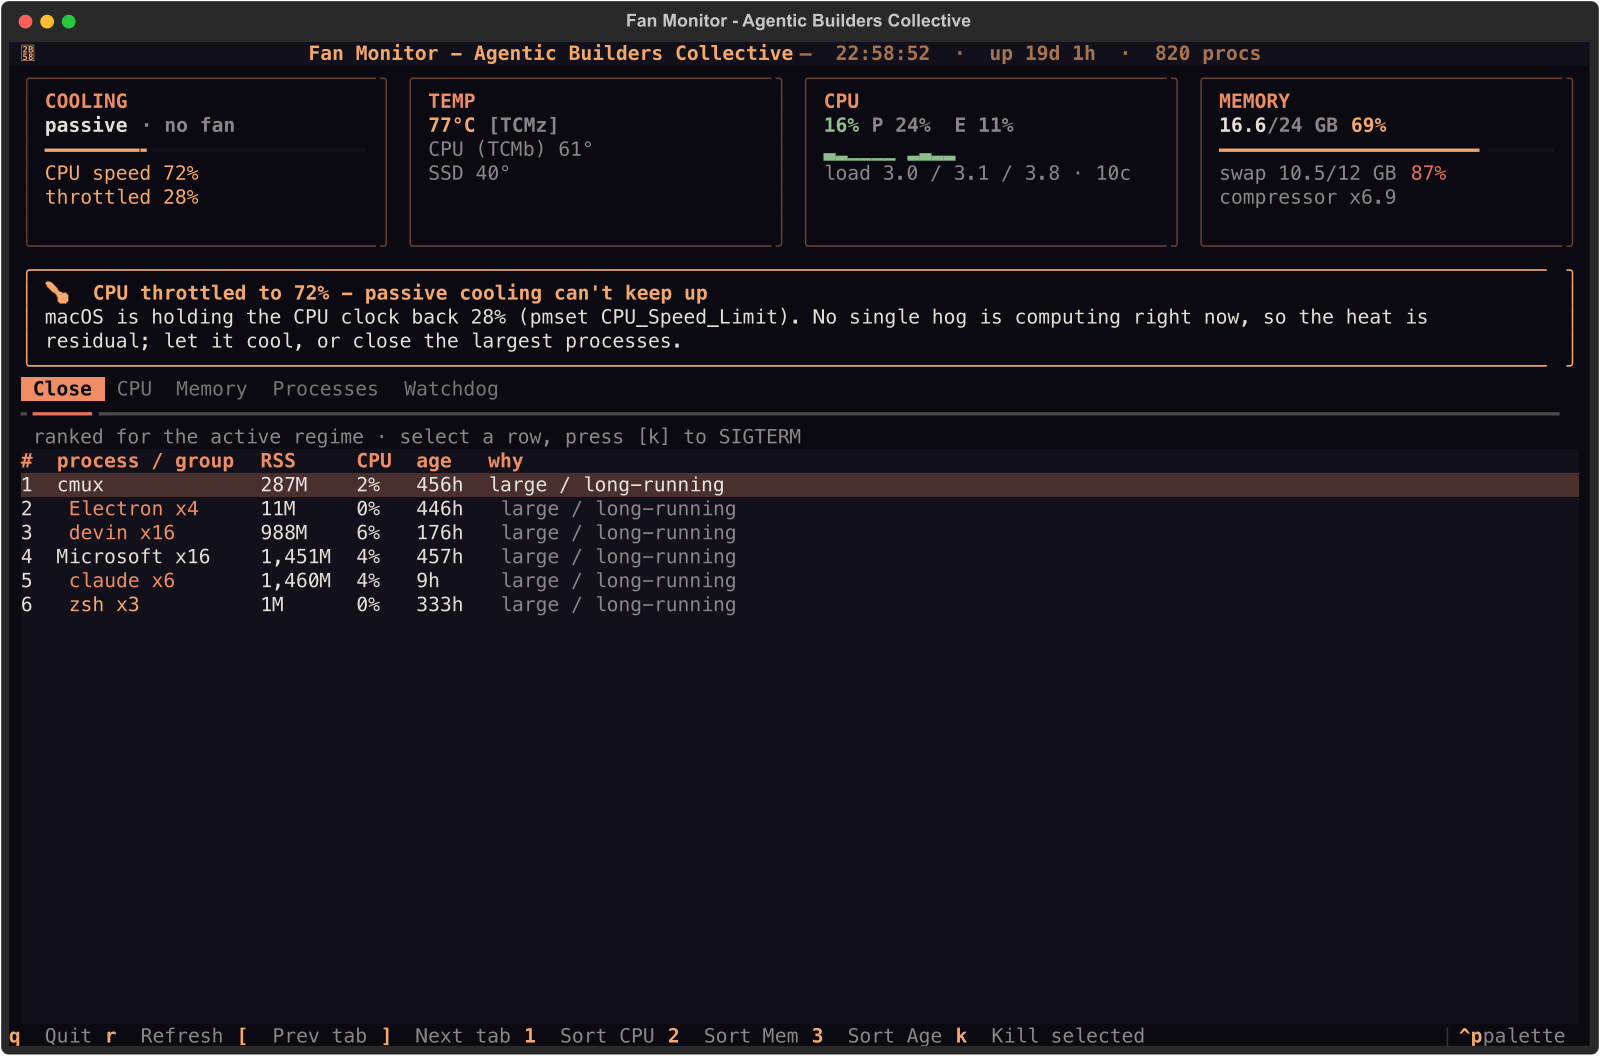This screenshot has width=1600, height=1056.
Task: Click the COOLING panel title
Action: [86, 101]
